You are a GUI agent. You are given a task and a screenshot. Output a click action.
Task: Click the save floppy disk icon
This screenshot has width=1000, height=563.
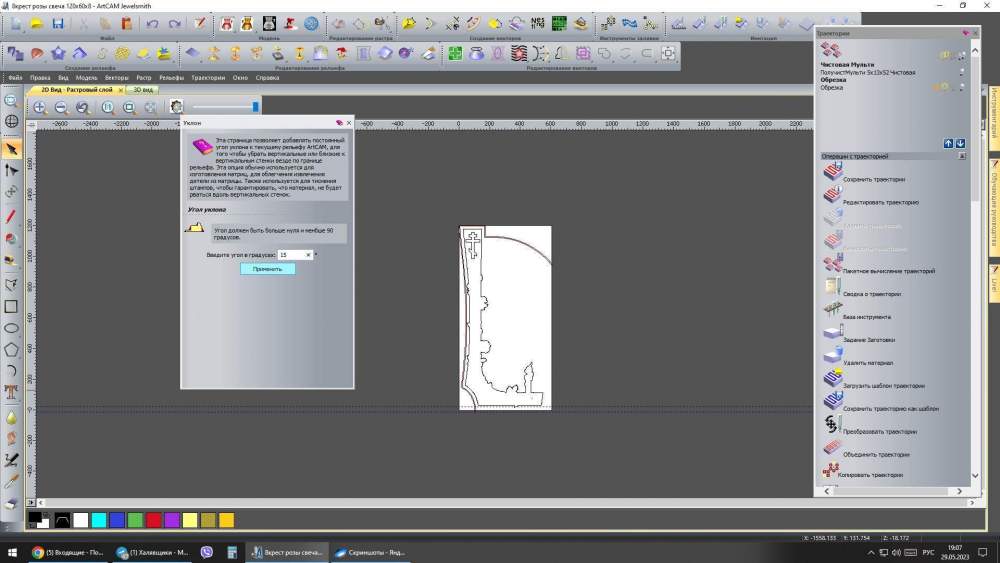(58, 23)
